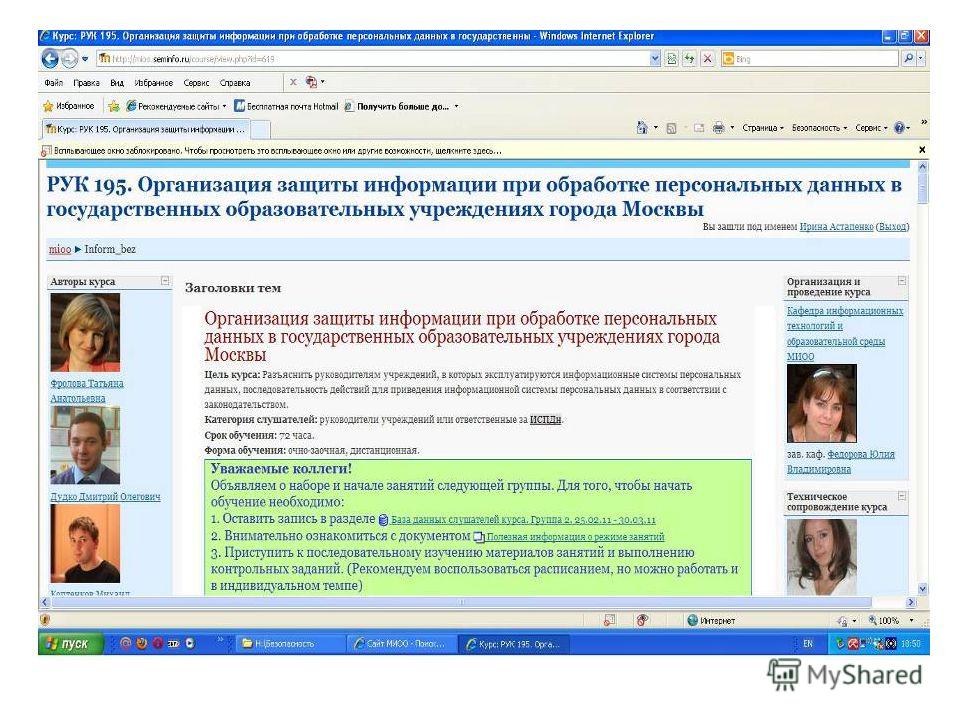The image size is (960, 720).
Task: Close the pop-up blocked information bar
Action: [x=922, y=149]
